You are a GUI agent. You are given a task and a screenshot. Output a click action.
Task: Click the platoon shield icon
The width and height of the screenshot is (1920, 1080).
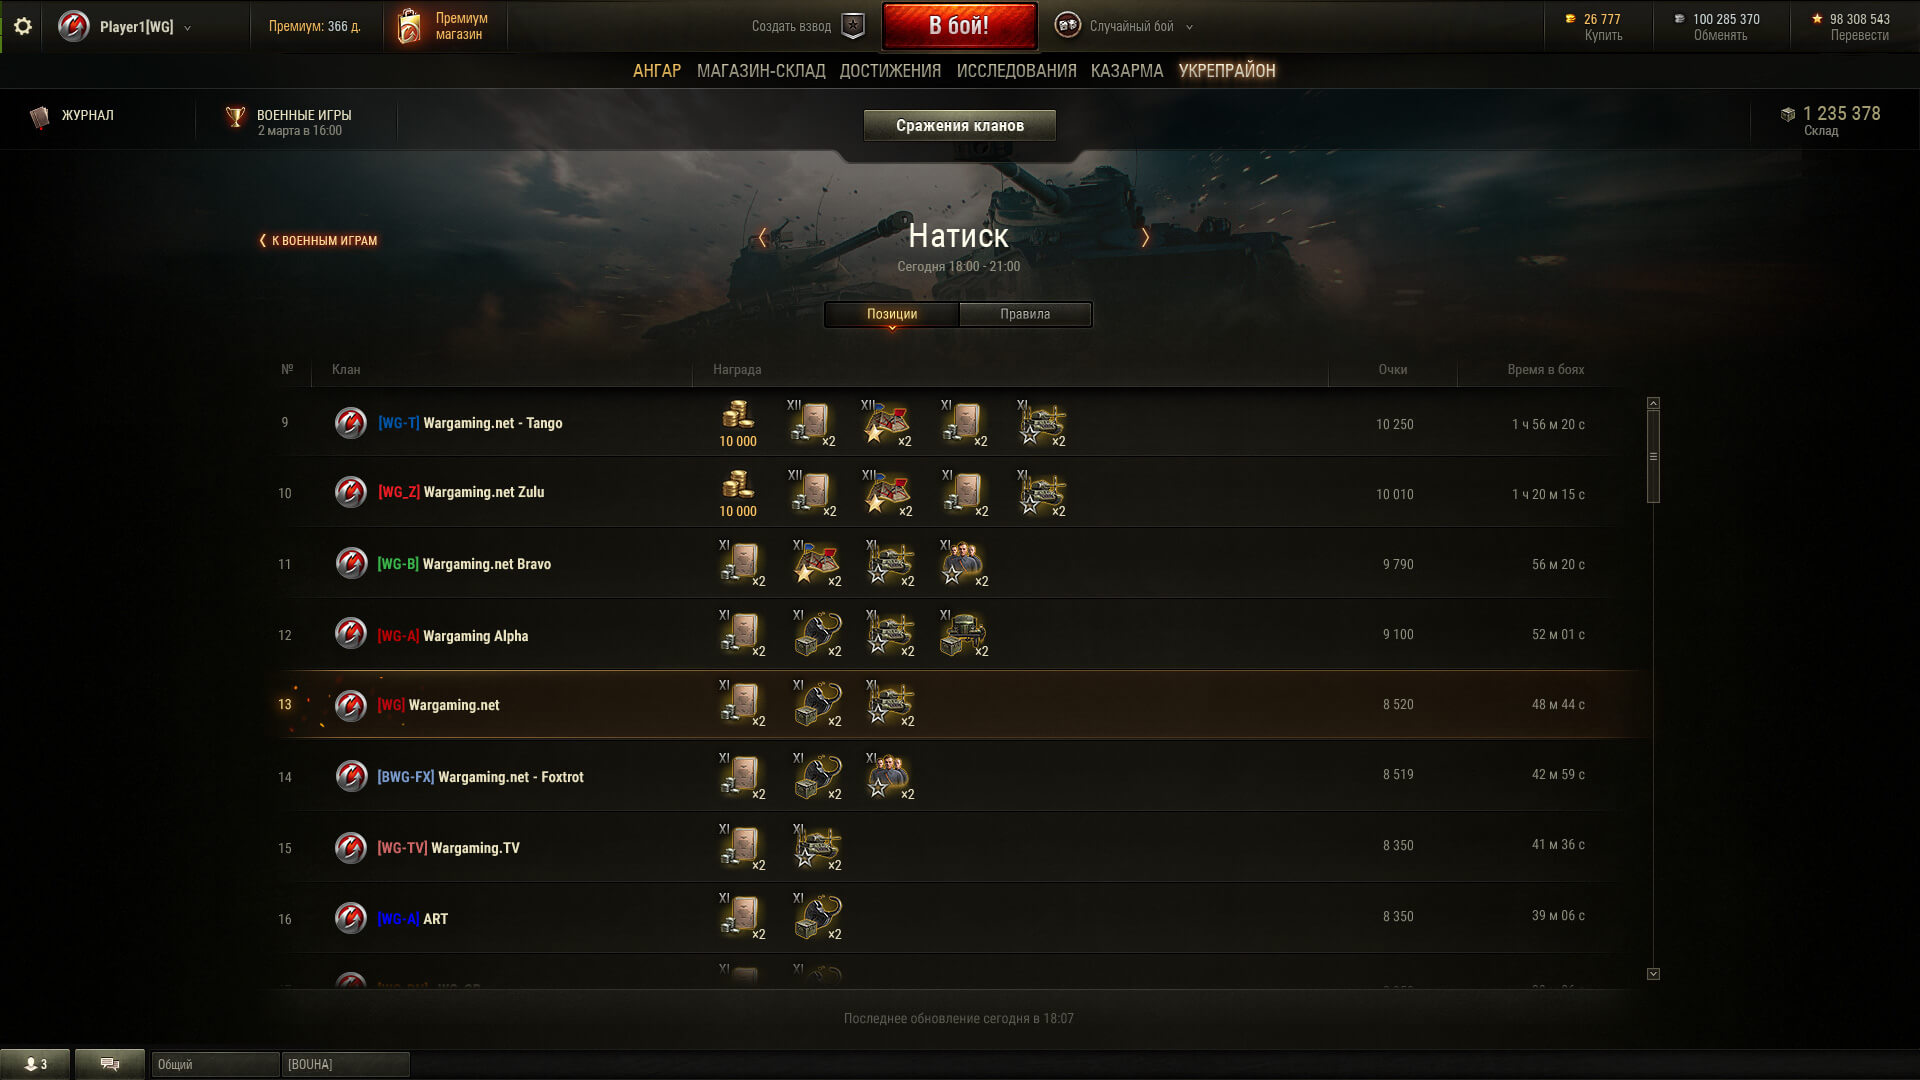coord(853,26)
